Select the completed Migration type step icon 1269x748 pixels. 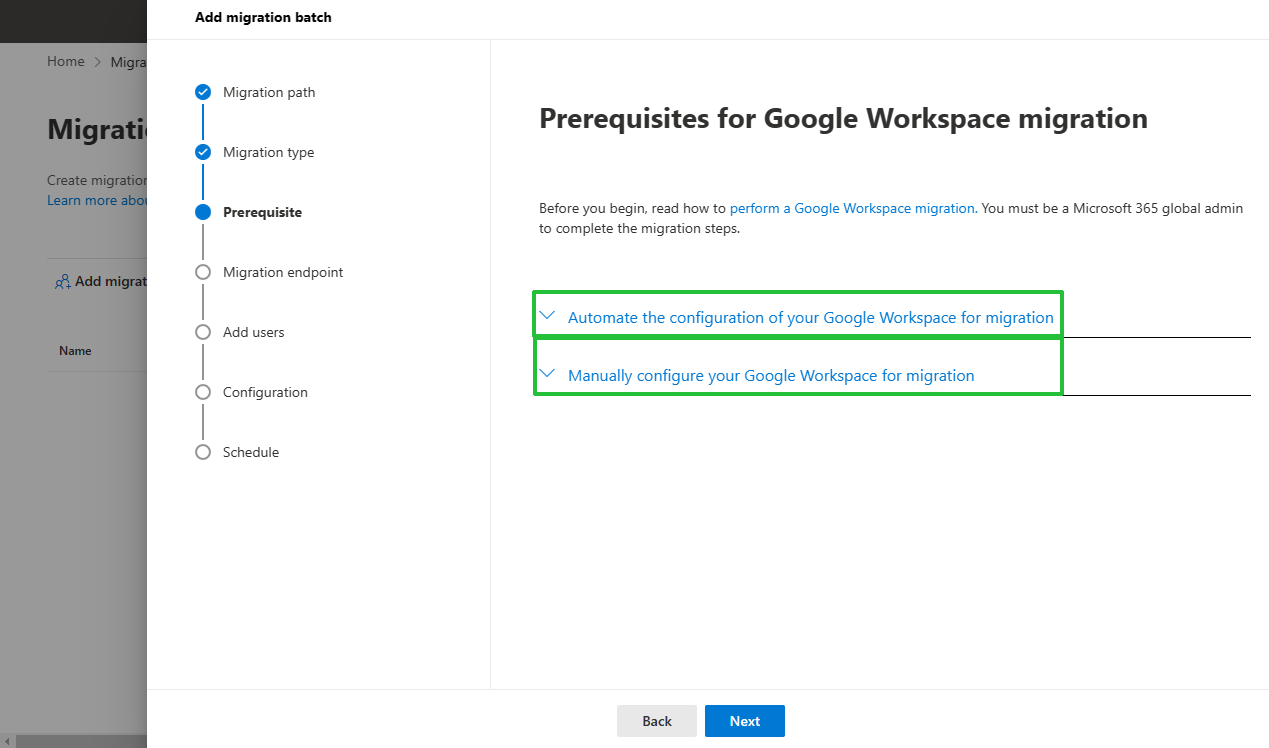203,152
